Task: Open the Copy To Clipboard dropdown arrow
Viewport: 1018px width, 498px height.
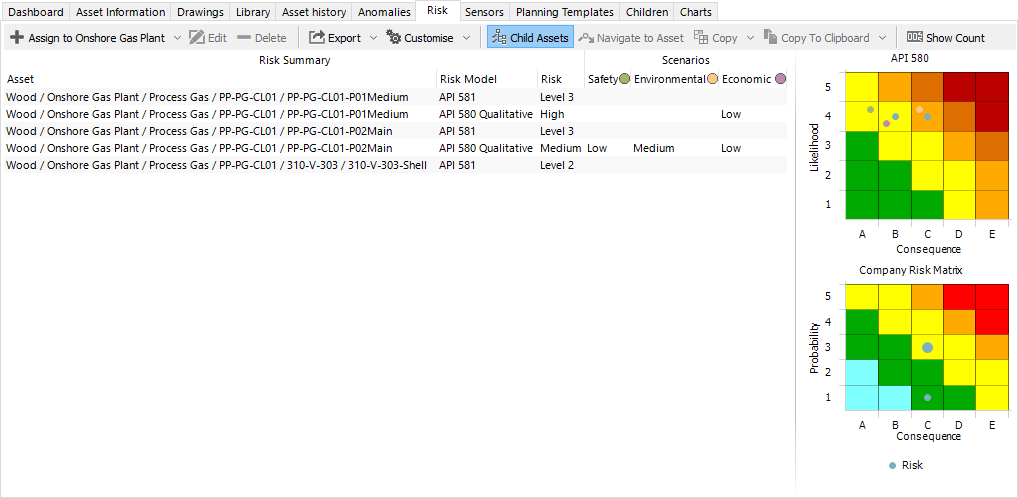Action: (882, 38)
